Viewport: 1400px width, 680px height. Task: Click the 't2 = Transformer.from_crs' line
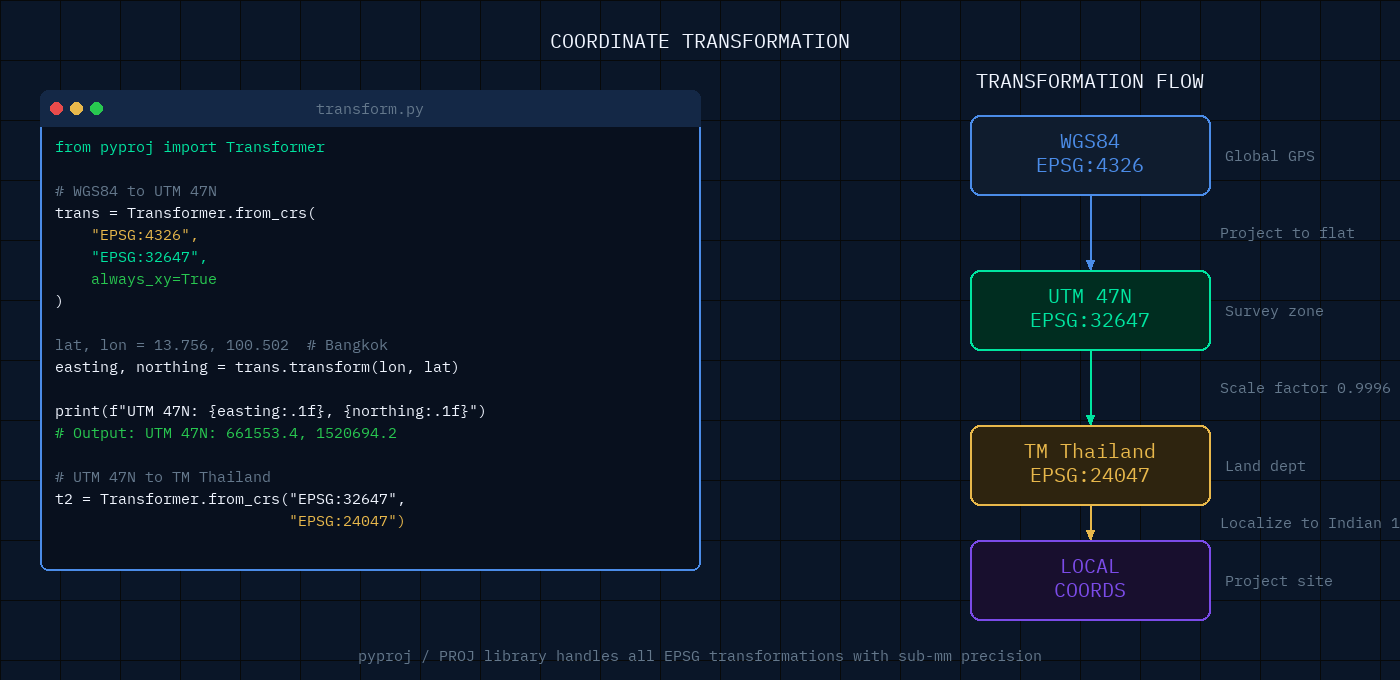click(x=231, y=499)
